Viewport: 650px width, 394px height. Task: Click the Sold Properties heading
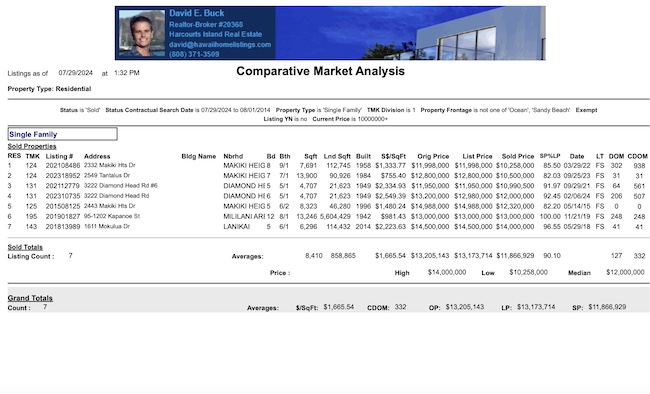(x=32, y=146)
